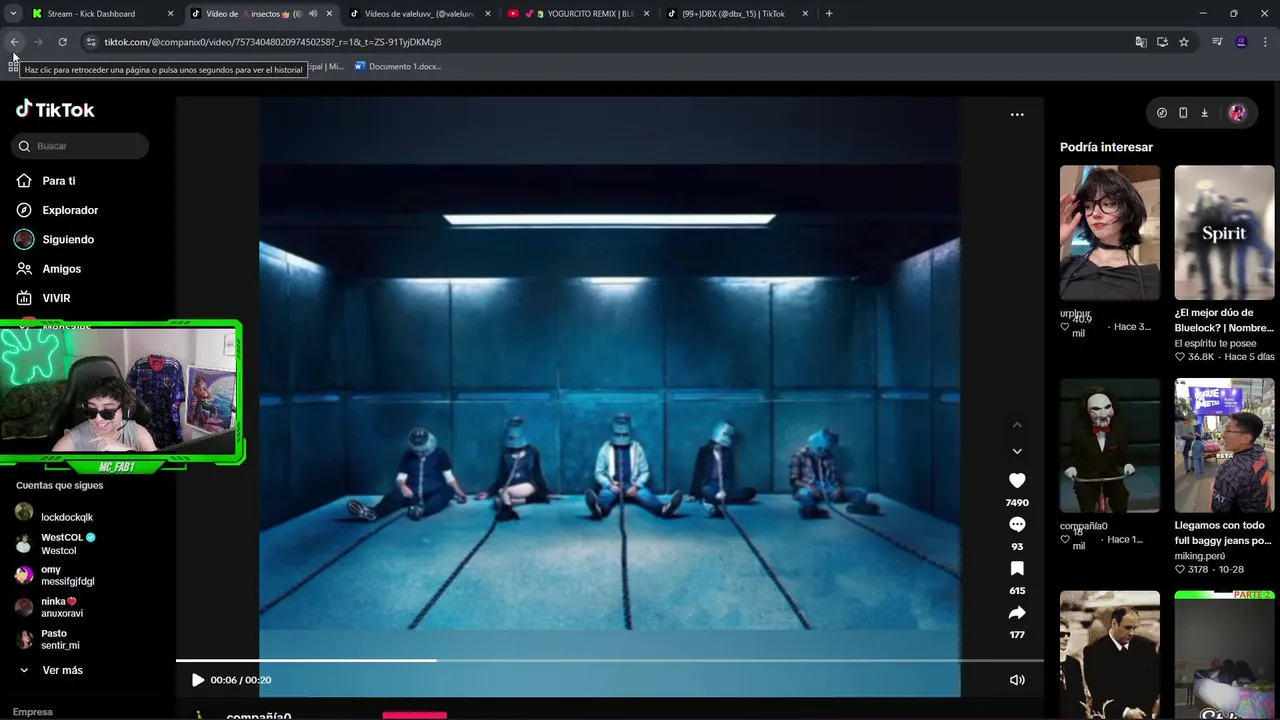Image resolution: width=1280 pixels, height=720 pixels.
Task: Switch to the DBX TikTok tab
Action: [737, 14]
